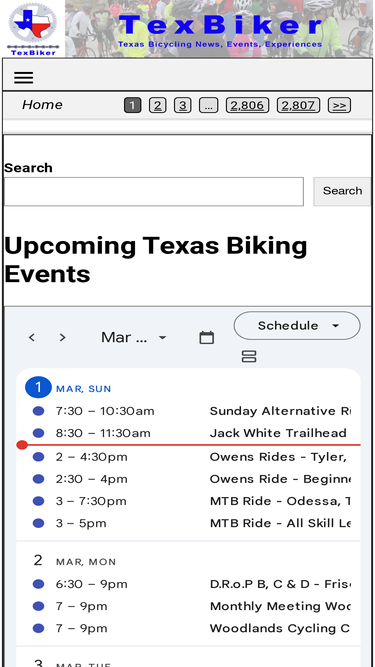Click the Upcoming Texas Biking Events heading
375x667 pixels.
coord(156,259)
